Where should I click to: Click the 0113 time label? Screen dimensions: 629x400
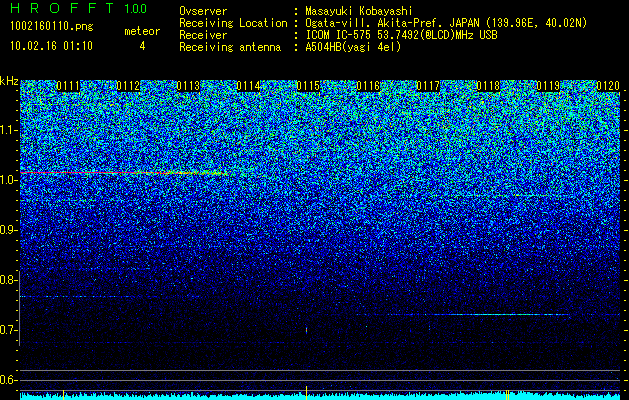pyautogui.click(x=188, y=86)
